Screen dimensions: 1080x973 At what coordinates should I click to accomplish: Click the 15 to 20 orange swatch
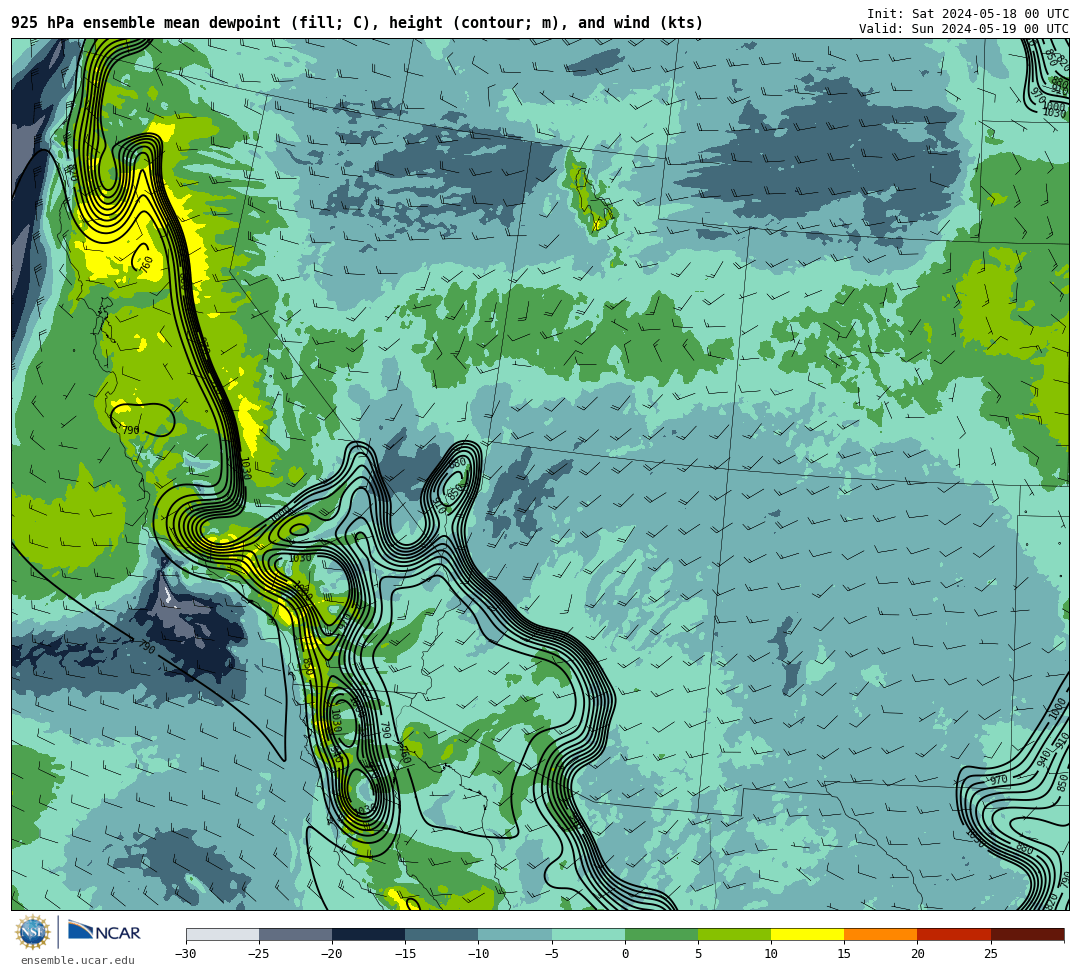tap(881, 934)
